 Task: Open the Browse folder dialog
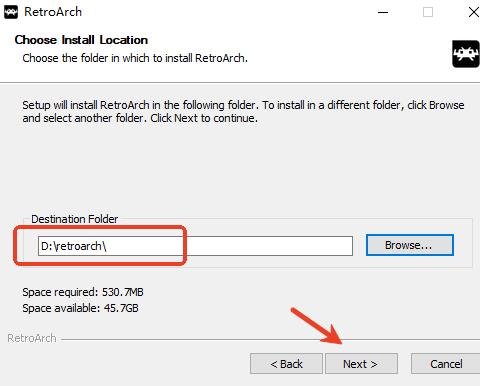click(410, 245)
